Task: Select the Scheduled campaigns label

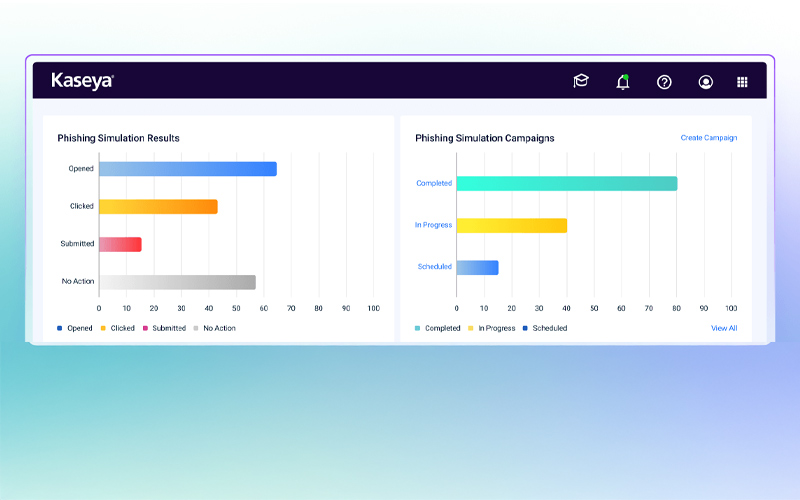Action: 434,267
